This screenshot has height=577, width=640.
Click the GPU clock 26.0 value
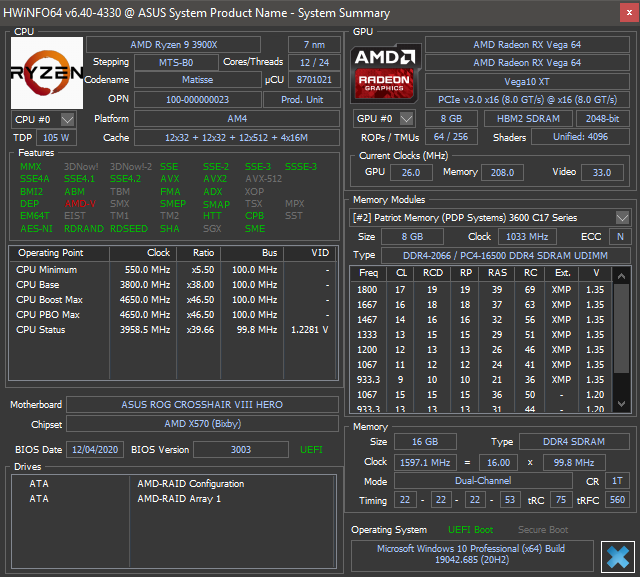click(x=411, y=173)
